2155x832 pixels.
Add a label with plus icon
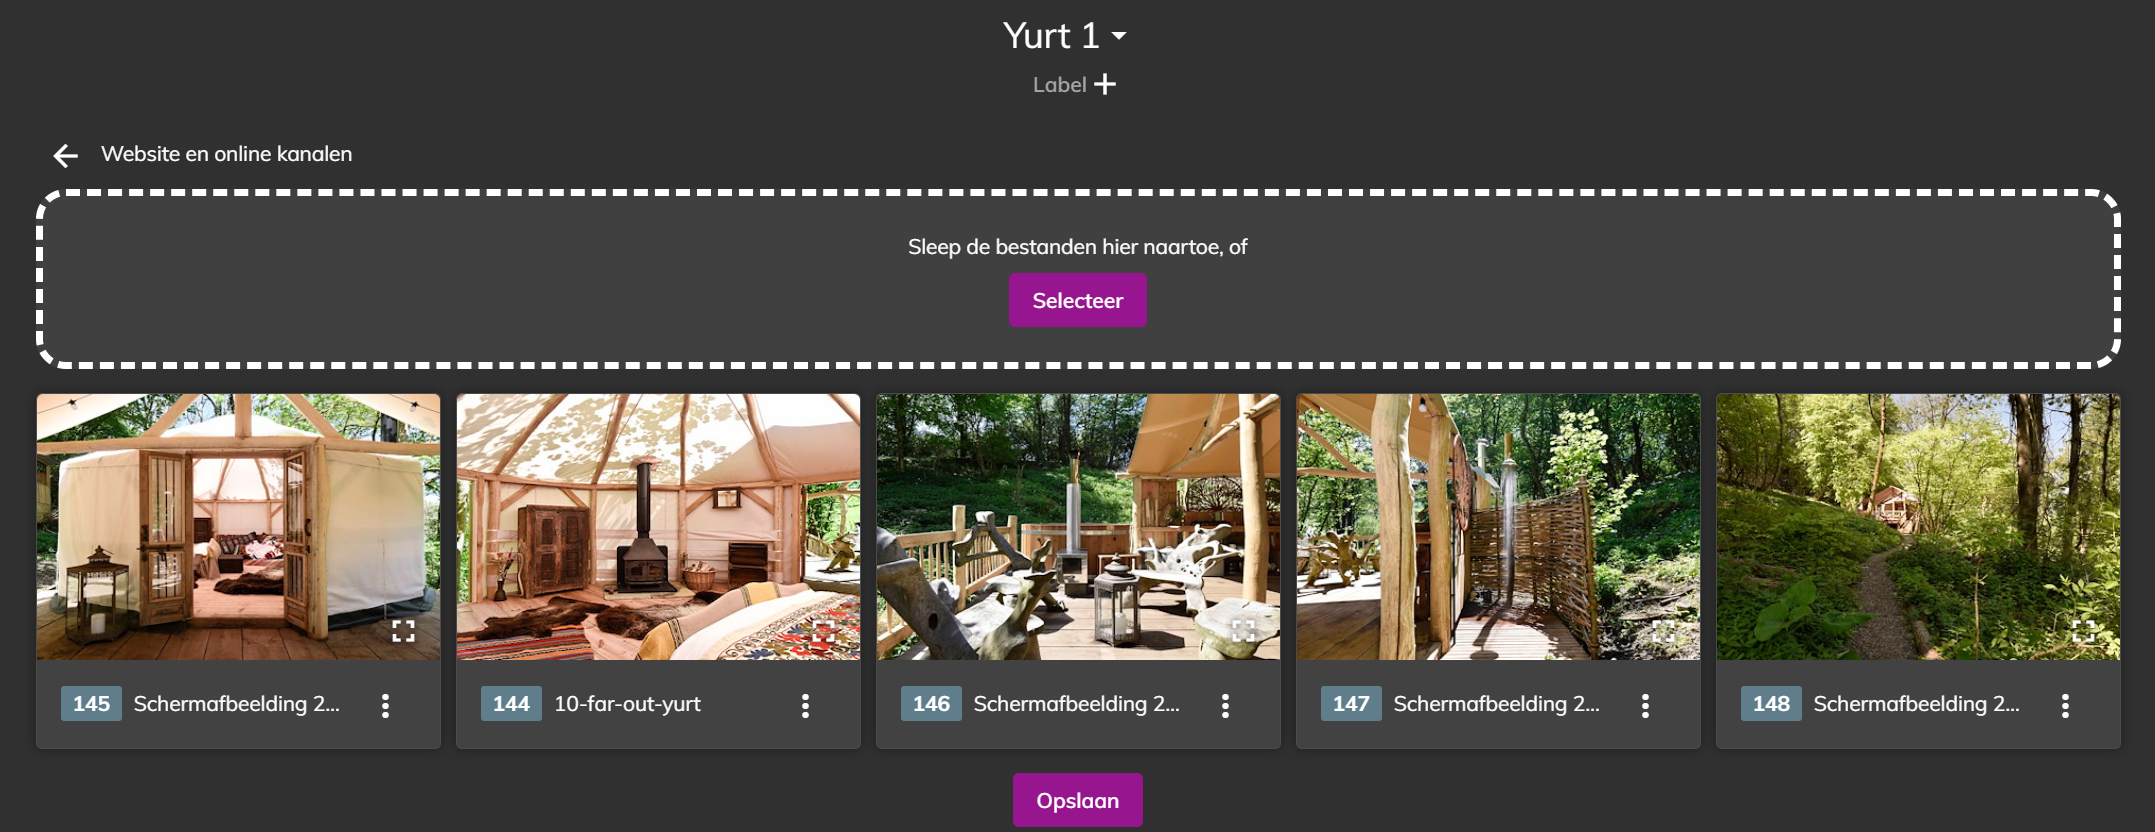click(x=1105, y=85)
